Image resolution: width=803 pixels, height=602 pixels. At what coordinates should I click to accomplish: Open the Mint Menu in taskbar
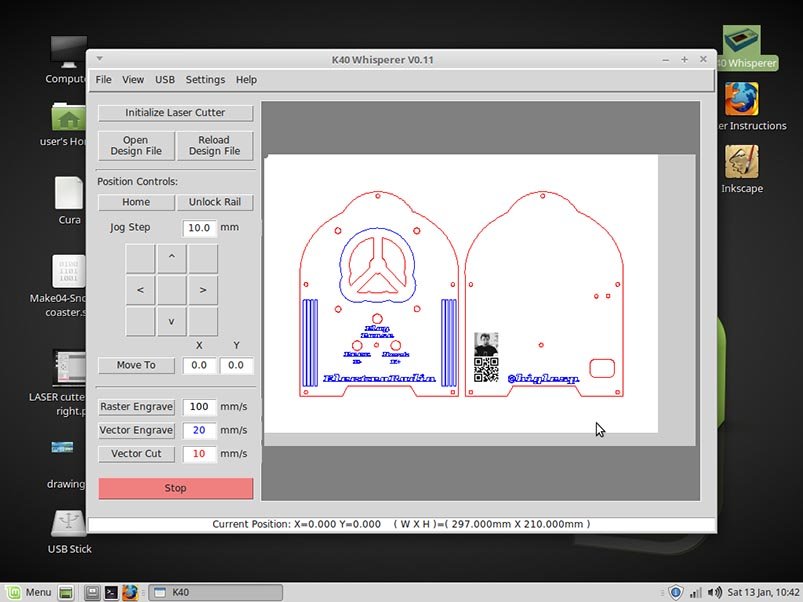point(30,591)
